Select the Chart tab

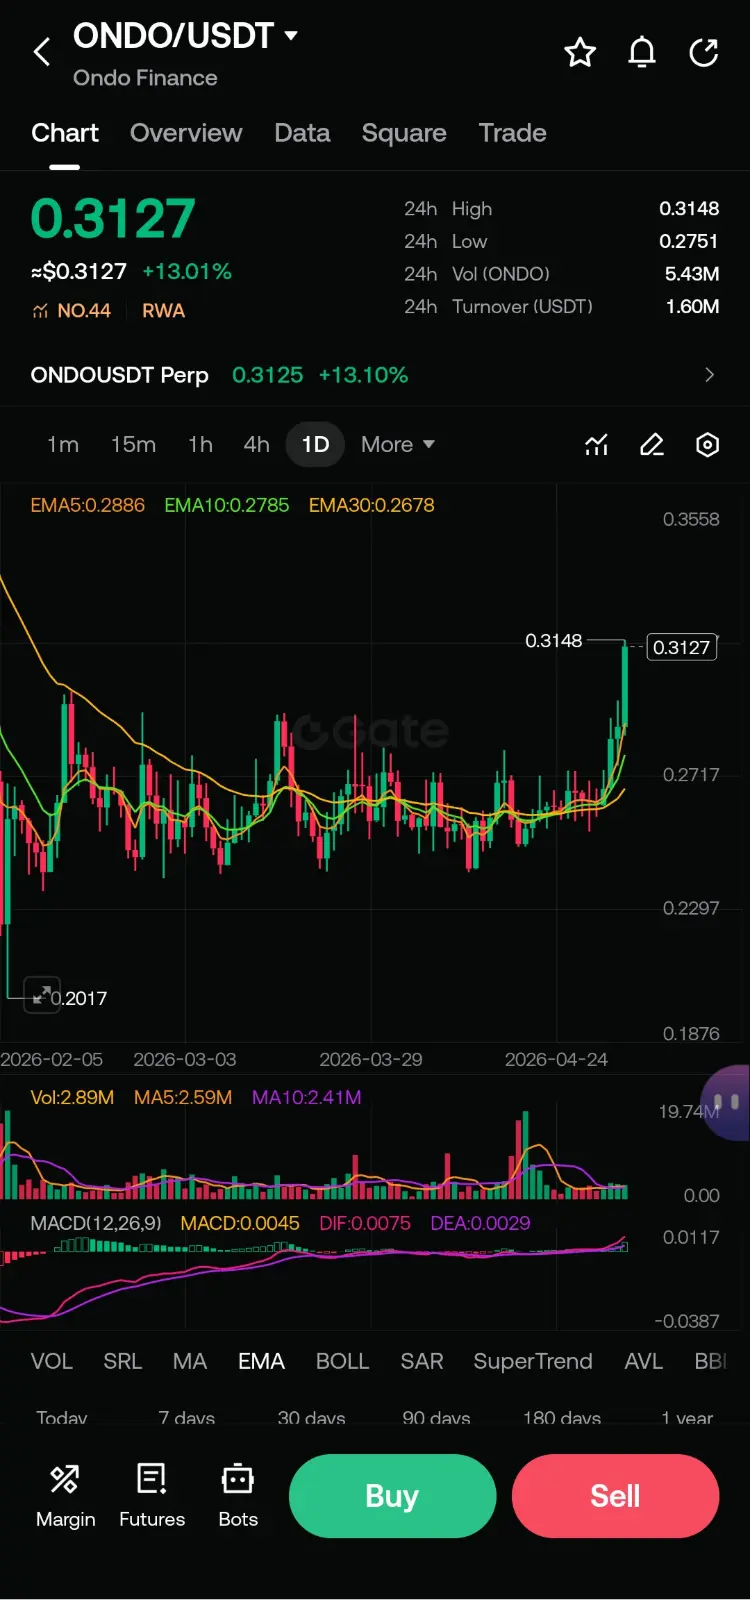pyautogui.click(x=65, y=133)
